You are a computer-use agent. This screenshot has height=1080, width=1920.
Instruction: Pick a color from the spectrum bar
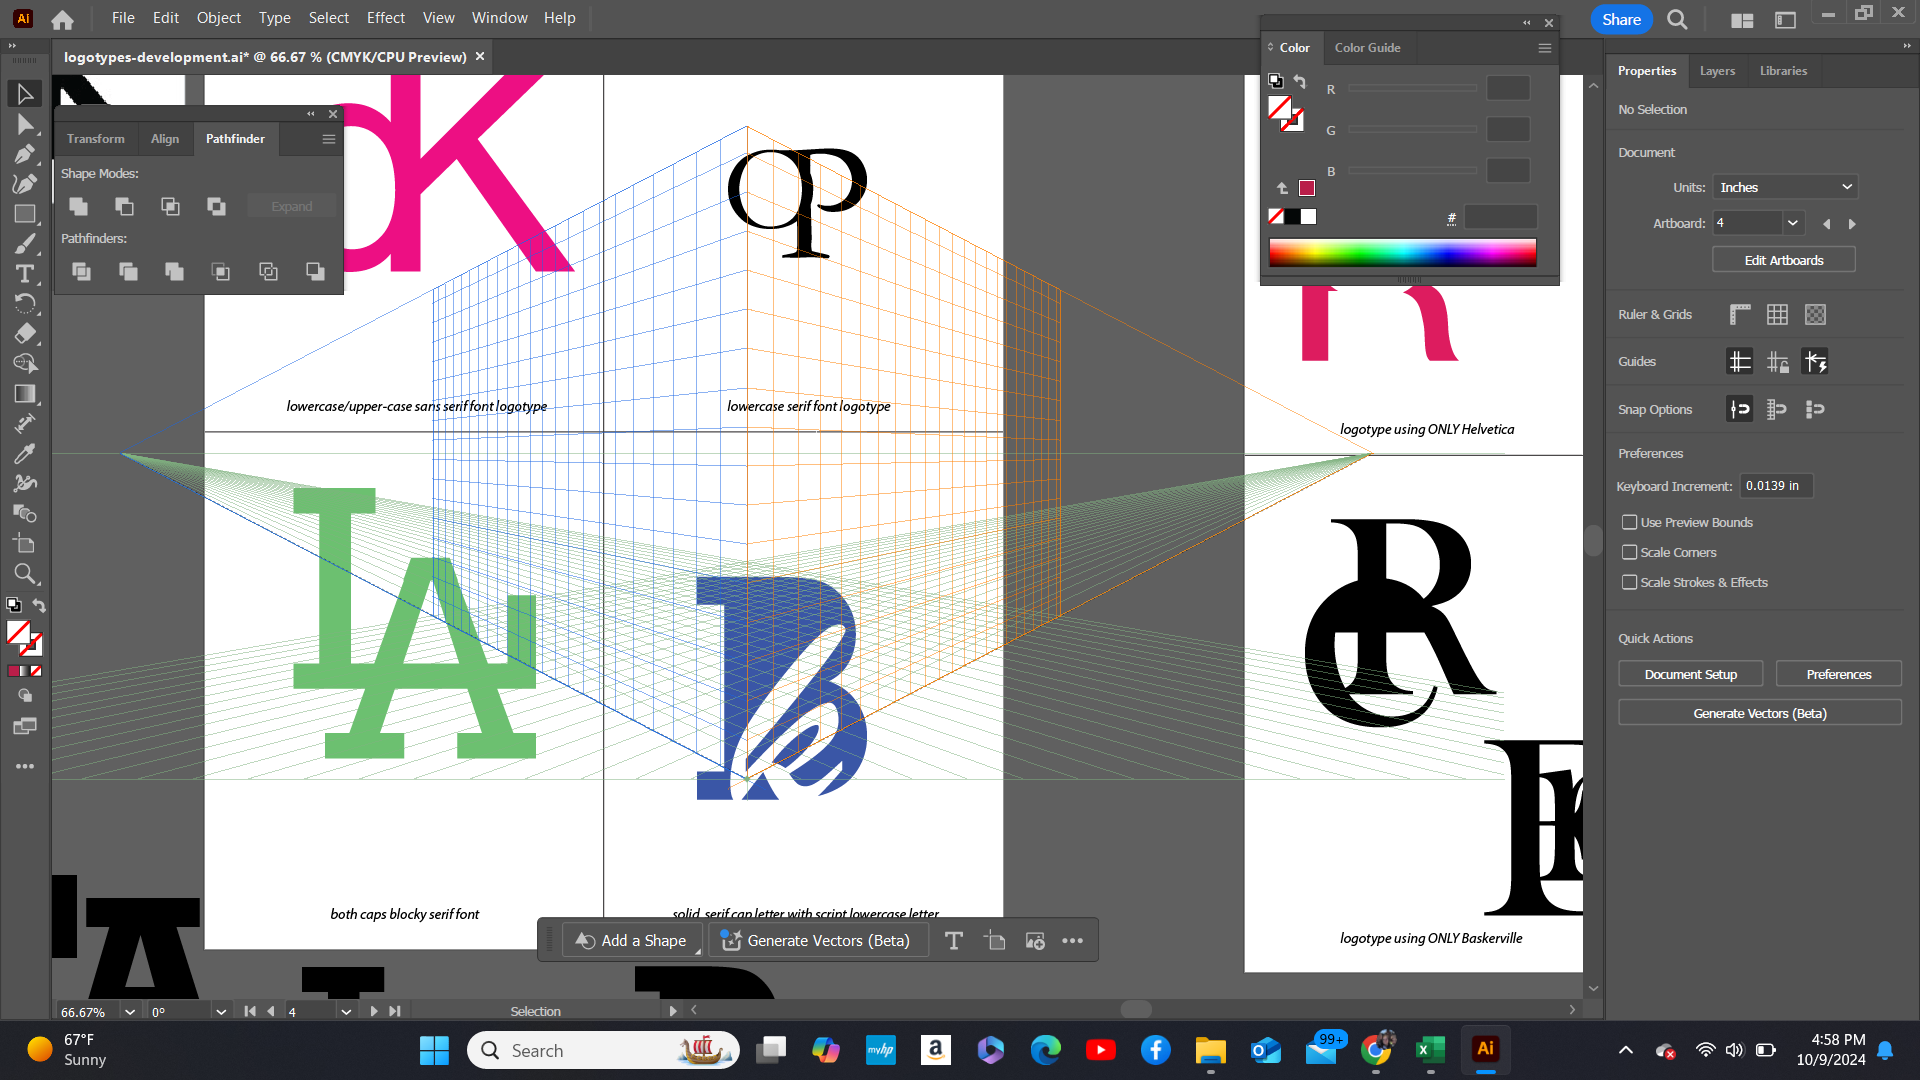coord(1402,251)
